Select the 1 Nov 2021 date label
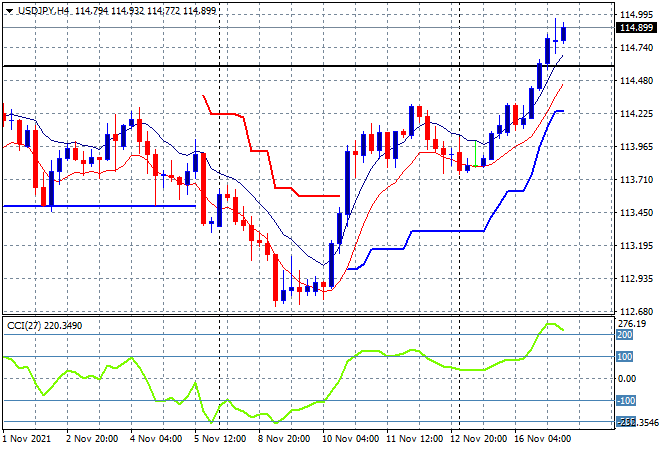660x450 pixels. coord(27,439)
